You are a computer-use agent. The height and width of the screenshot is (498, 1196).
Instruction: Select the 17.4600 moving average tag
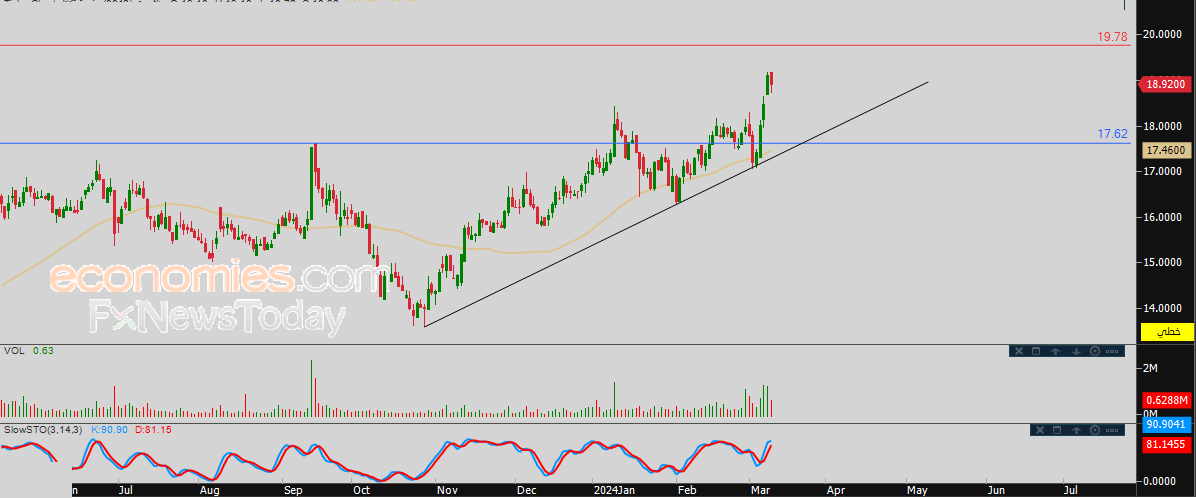pos(1165,151)
